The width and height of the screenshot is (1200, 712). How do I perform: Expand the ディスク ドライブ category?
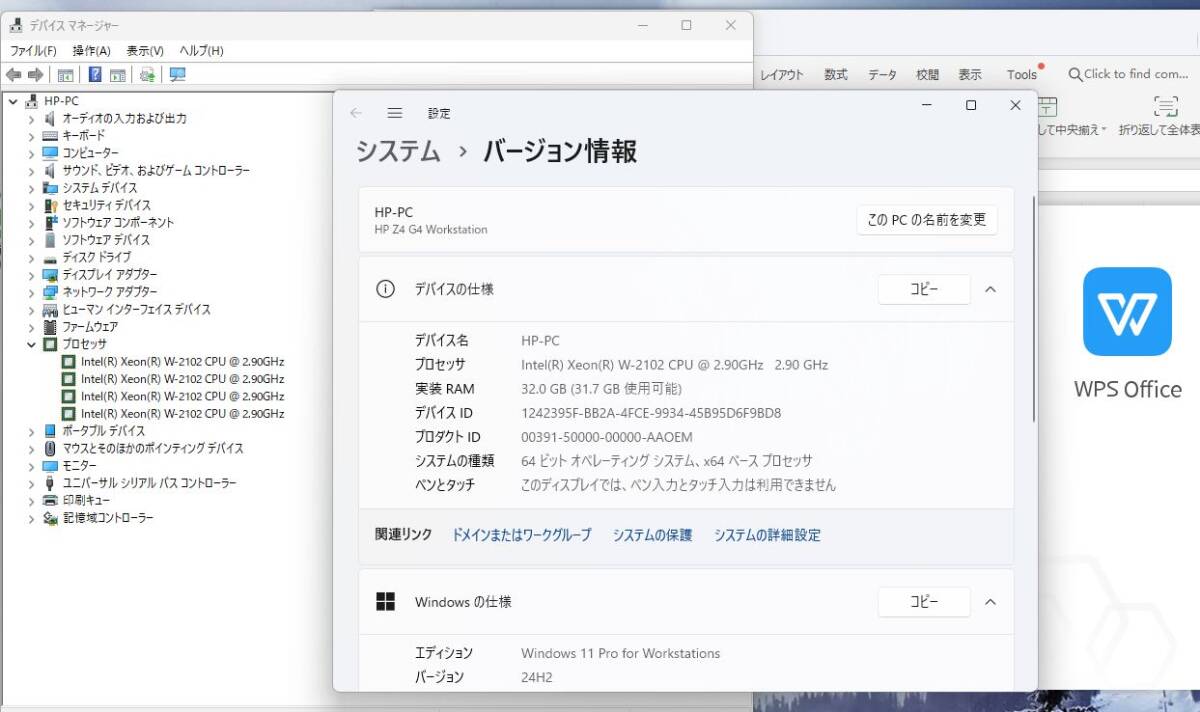point(31,257)
